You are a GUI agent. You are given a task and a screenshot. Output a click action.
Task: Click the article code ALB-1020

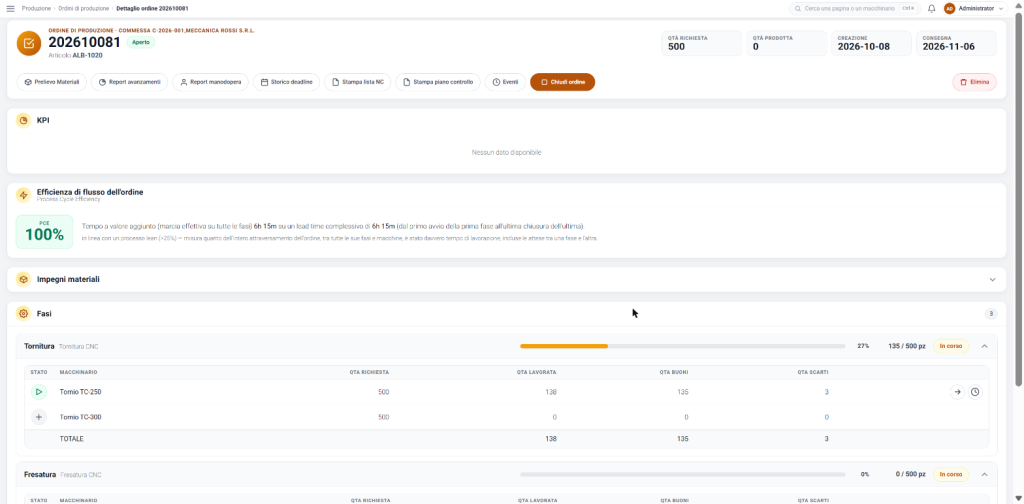[88, 55]
